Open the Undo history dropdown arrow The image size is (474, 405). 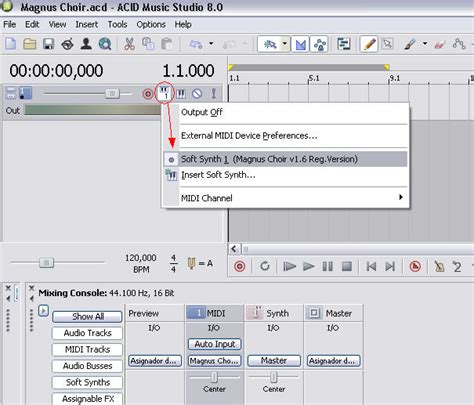point(211,43)
